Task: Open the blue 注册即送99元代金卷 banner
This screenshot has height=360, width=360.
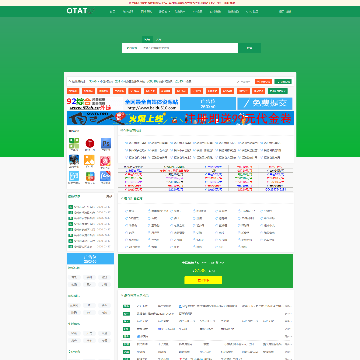Action: pos(180,118)
